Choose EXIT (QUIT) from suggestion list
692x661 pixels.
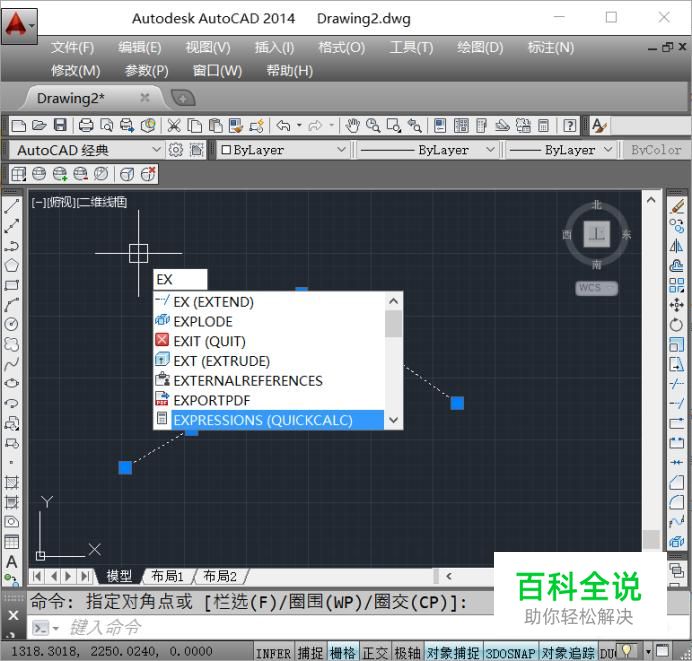click(269, 342)
